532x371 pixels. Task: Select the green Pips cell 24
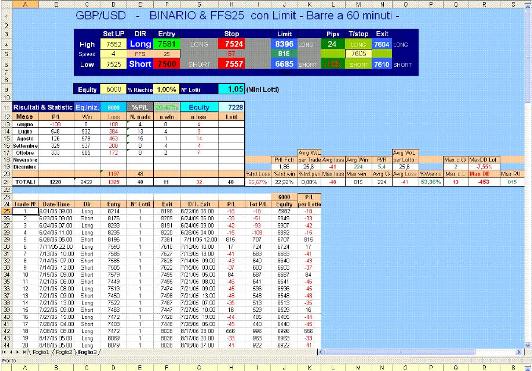tap(332, 44)
